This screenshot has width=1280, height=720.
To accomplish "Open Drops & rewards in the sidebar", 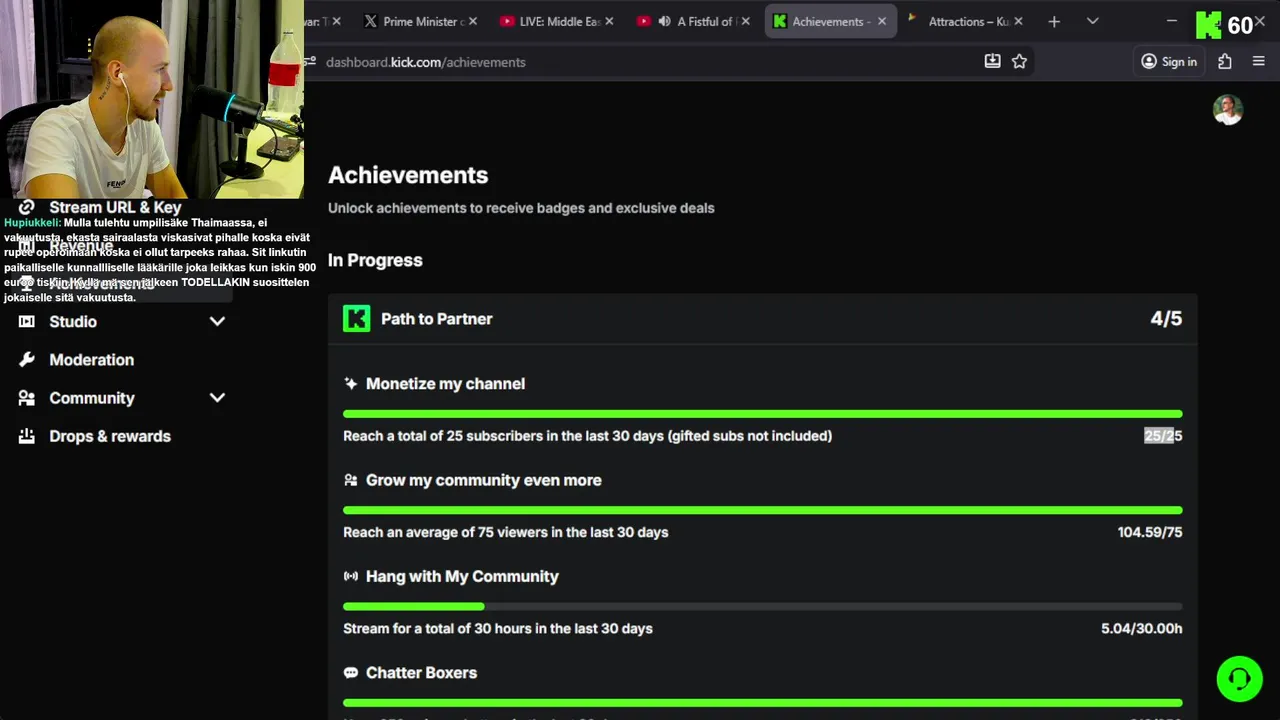I will tap(110, 436).
